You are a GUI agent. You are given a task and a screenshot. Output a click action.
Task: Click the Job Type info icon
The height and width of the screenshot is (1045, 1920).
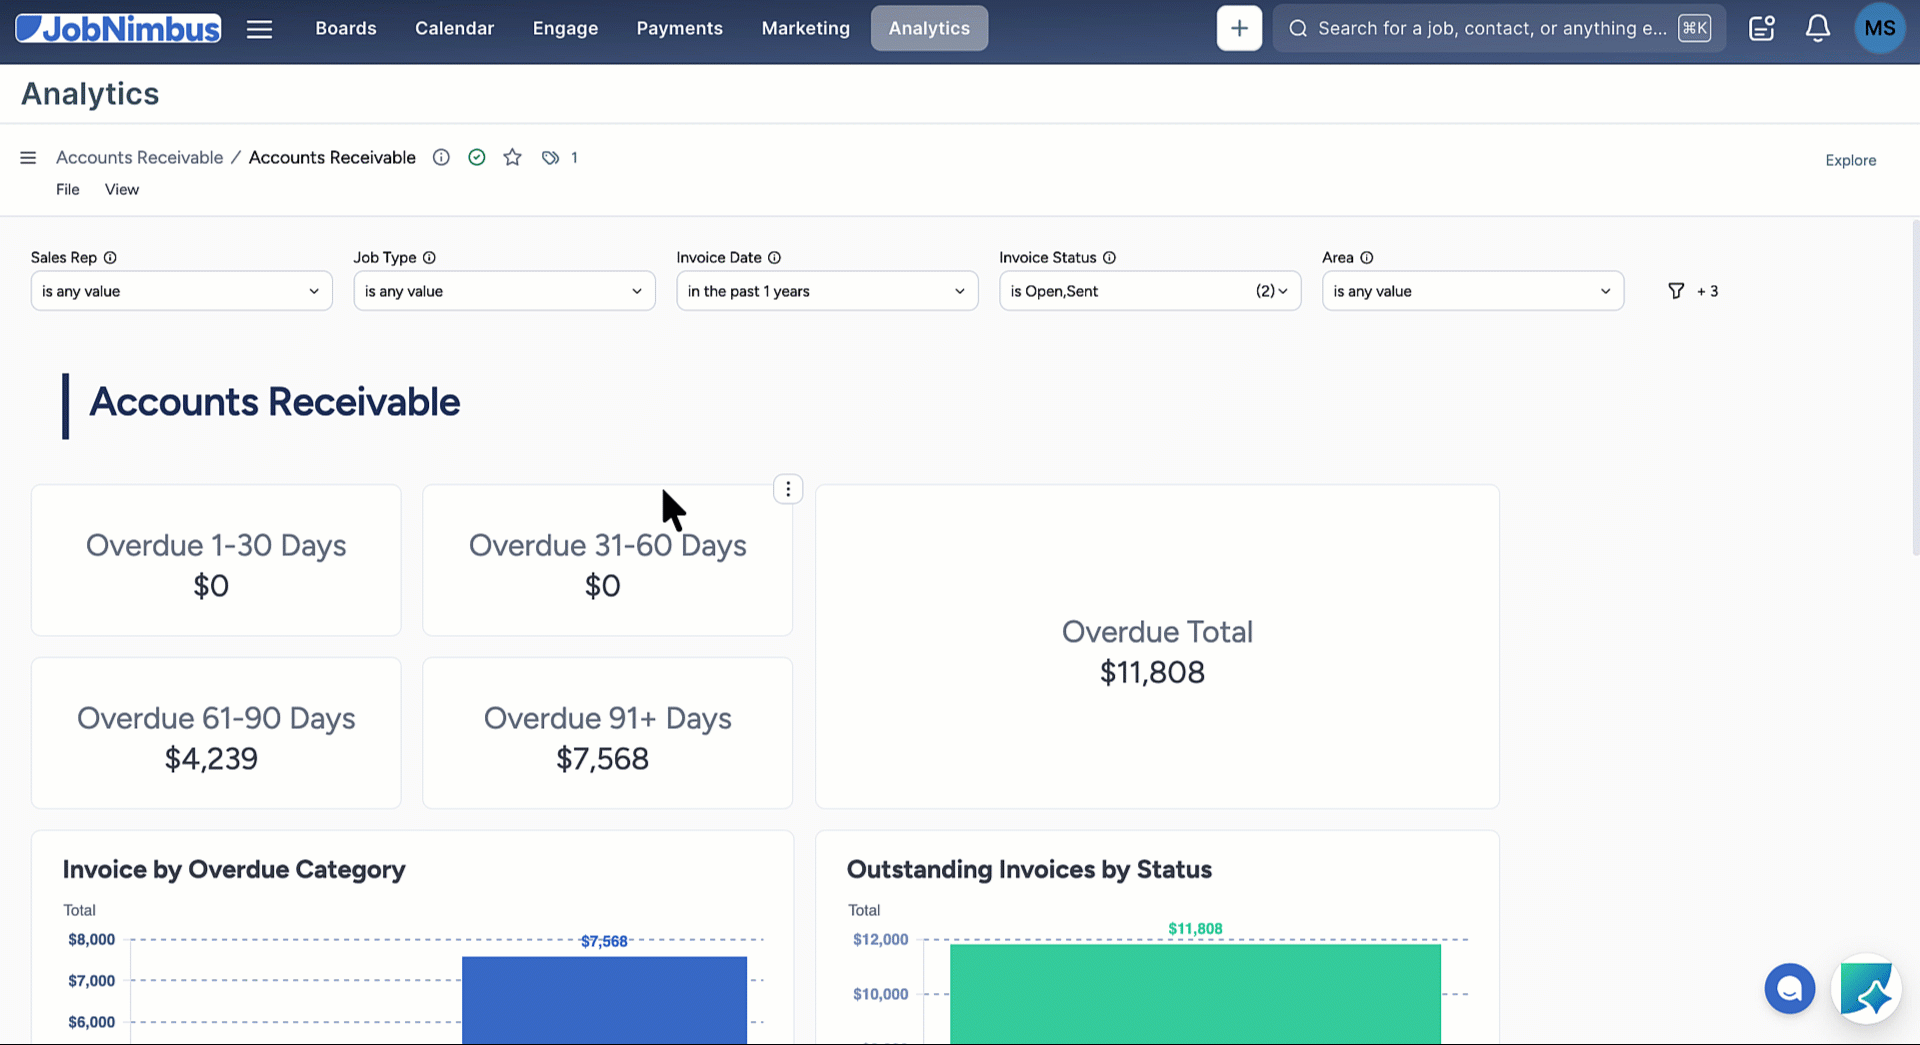(x=429, y=257)
